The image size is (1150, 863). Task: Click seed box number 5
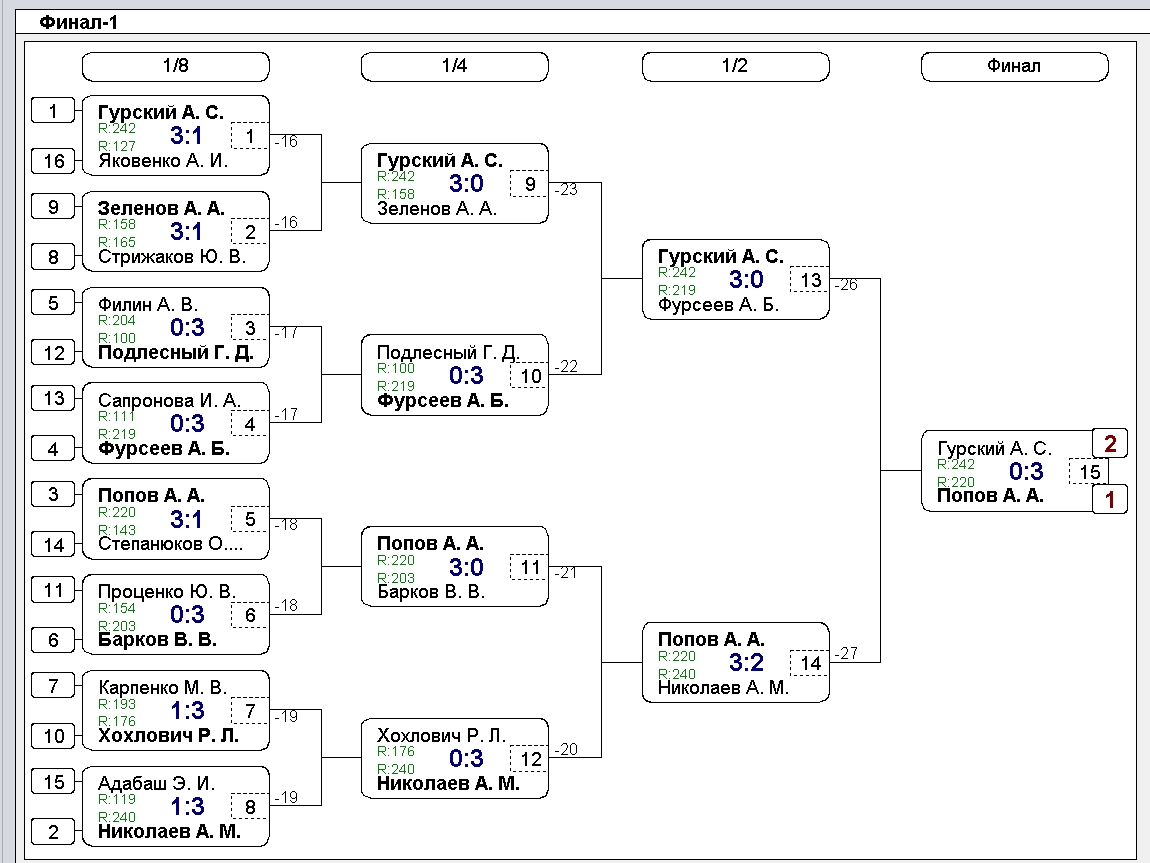pos(53,303)
